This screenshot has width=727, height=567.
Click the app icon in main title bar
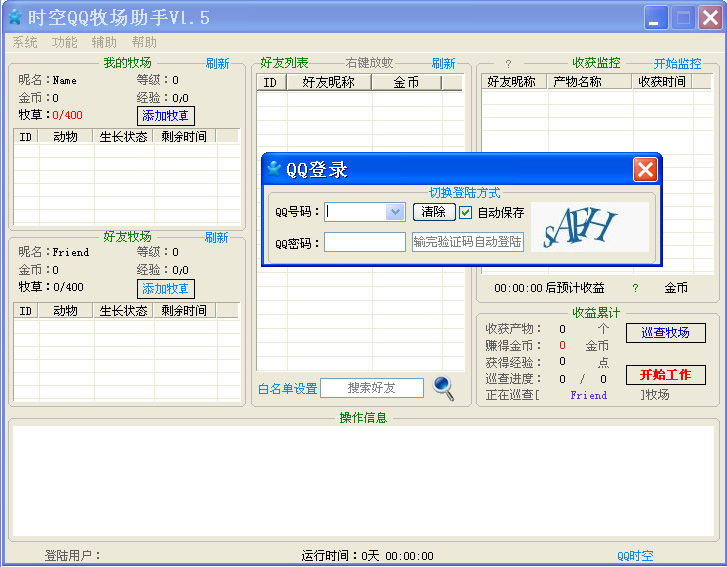click(15, 17)
